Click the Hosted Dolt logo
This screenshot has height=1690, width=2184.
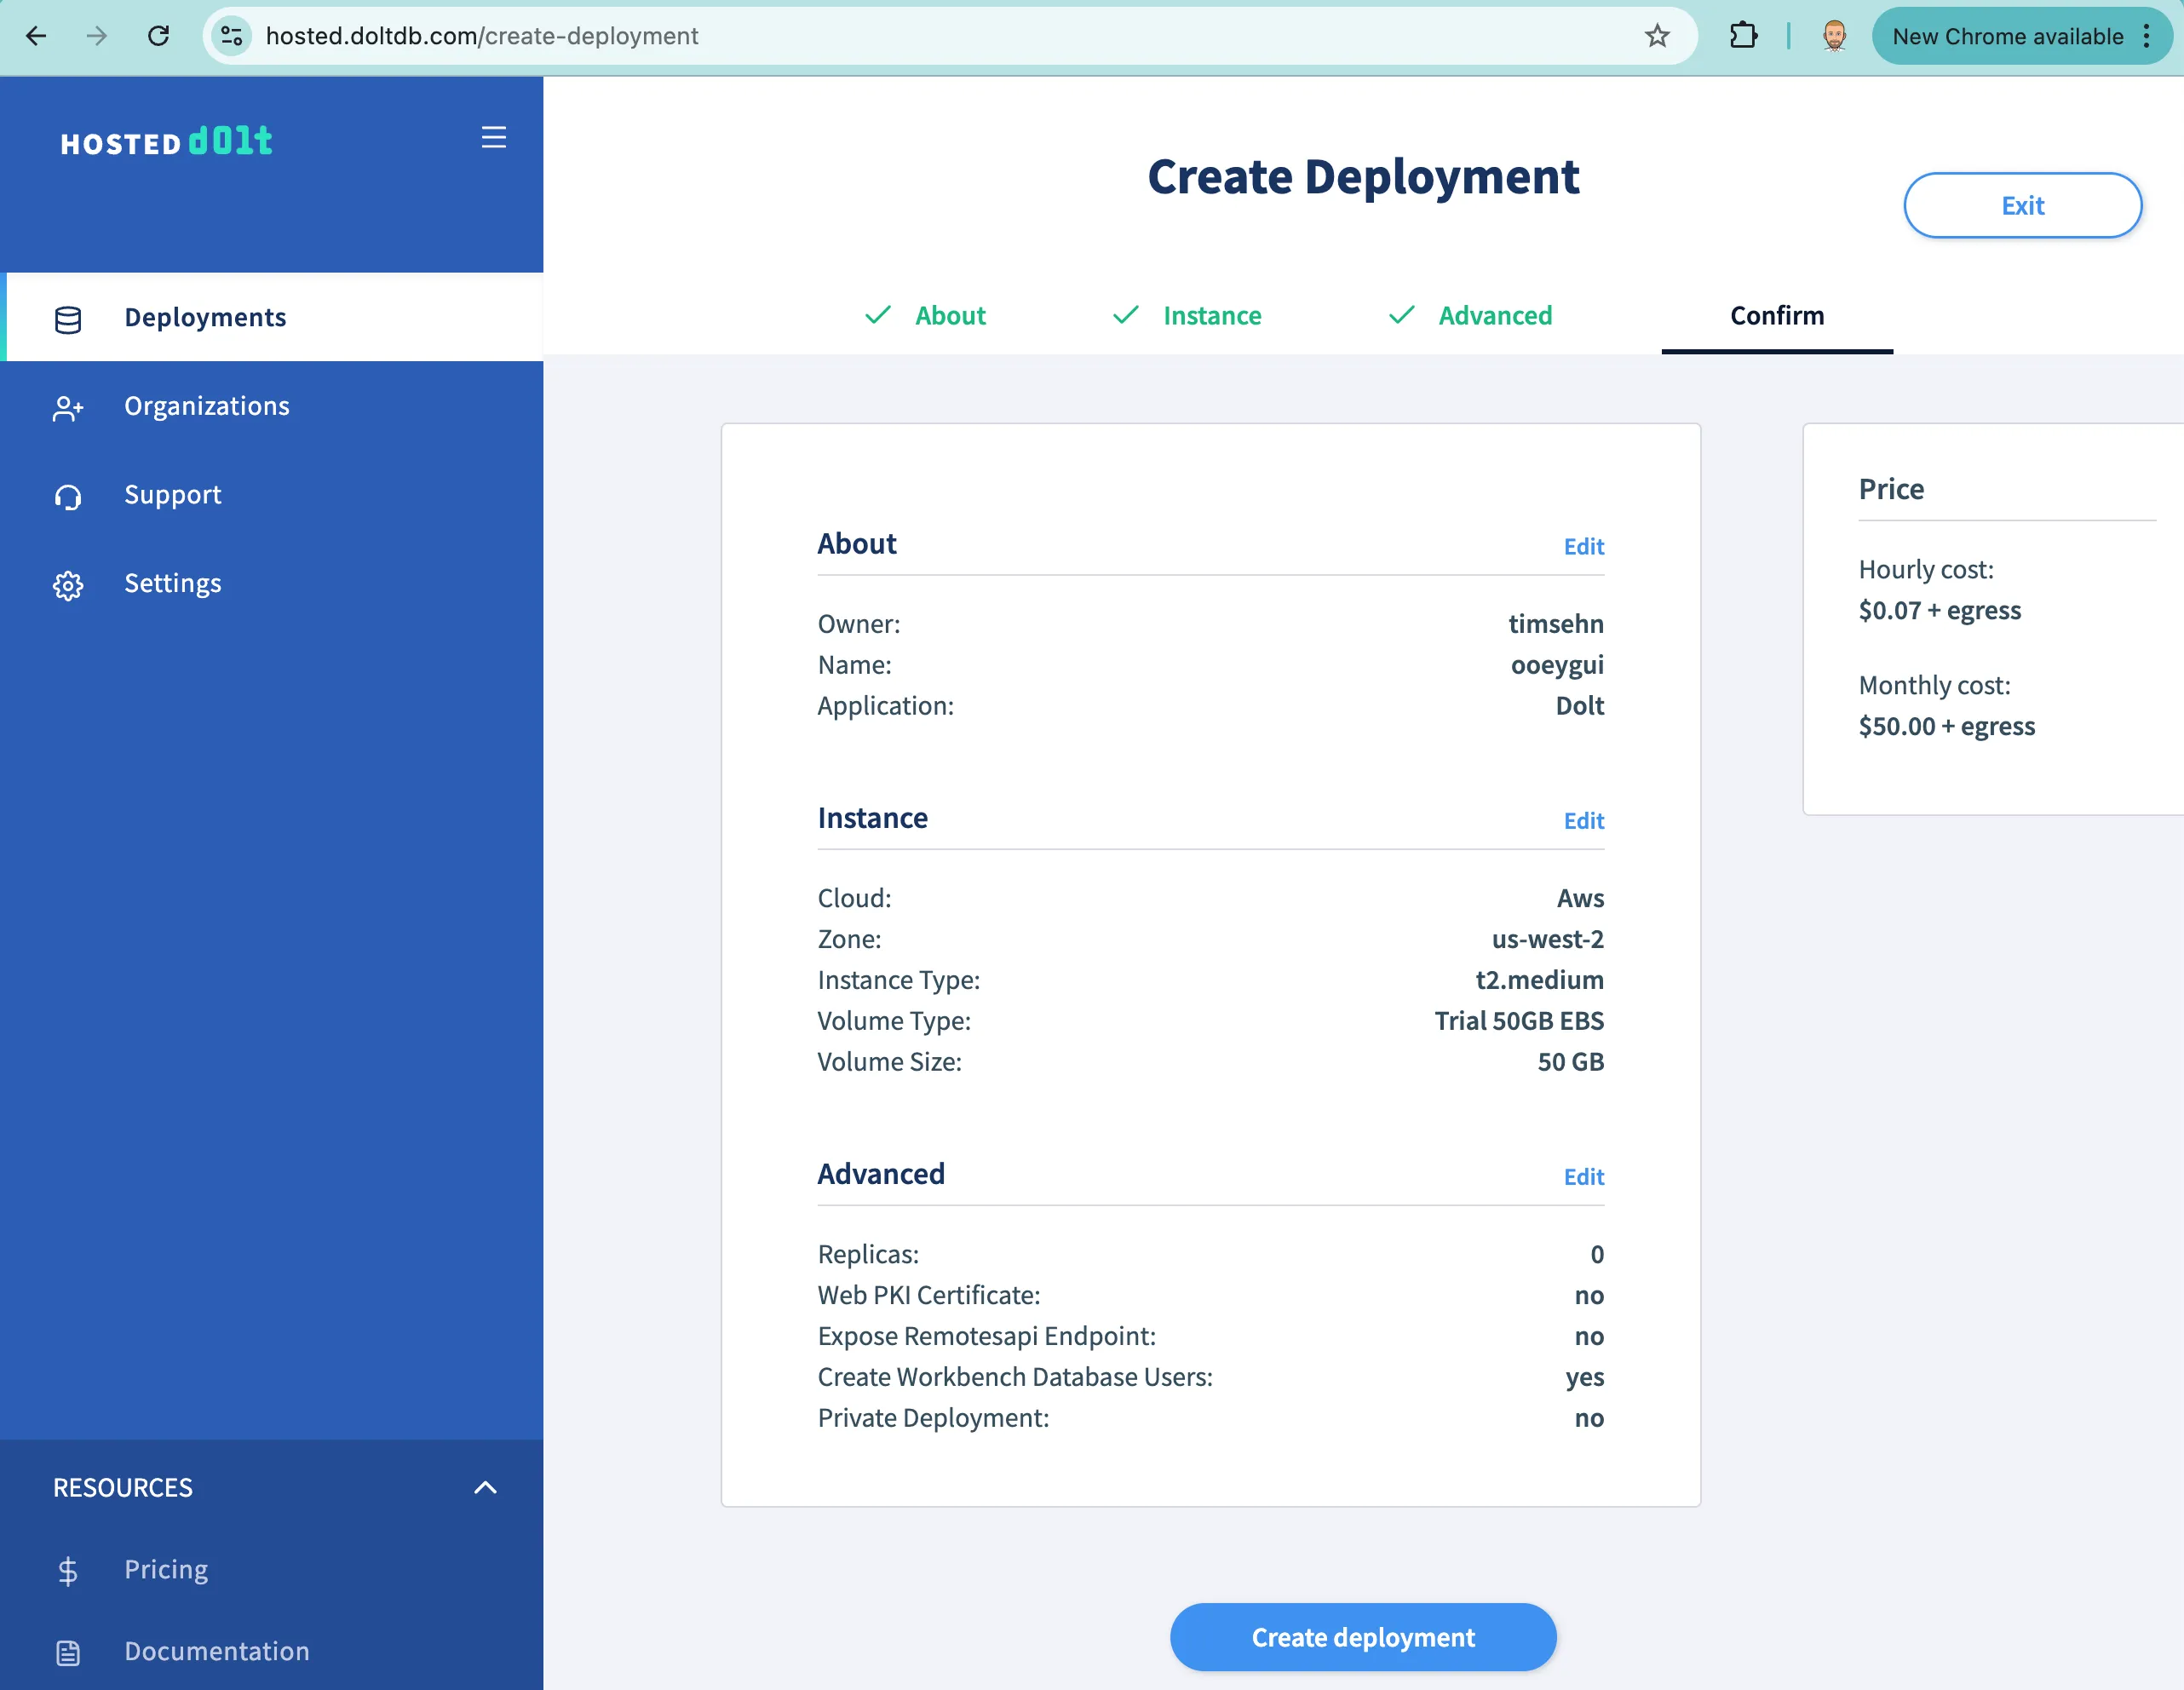point(166,141)
